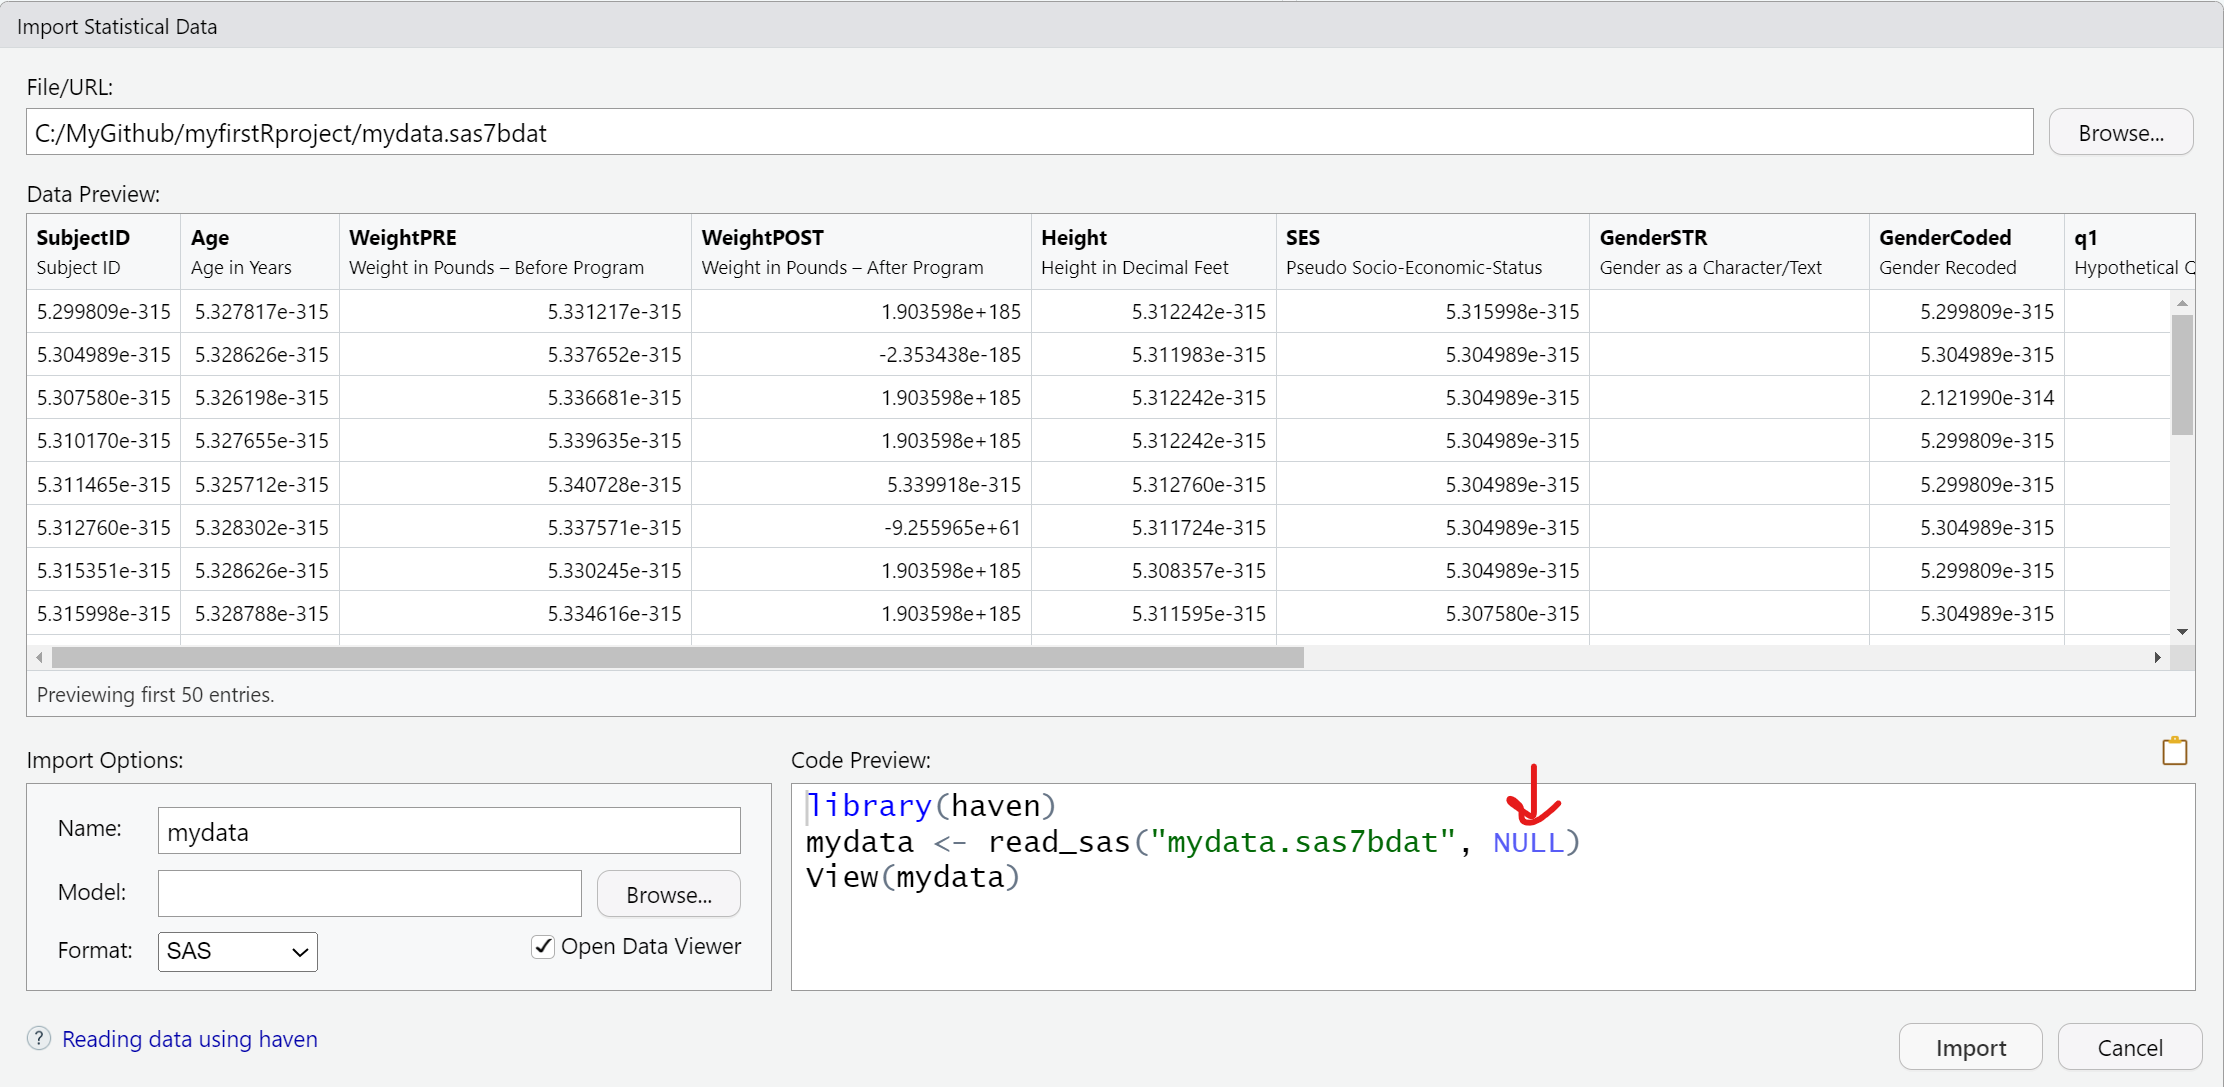Edit the Name field containing mydata
This screenshot has width=2224, height=1087.
[x=449, y=831]
